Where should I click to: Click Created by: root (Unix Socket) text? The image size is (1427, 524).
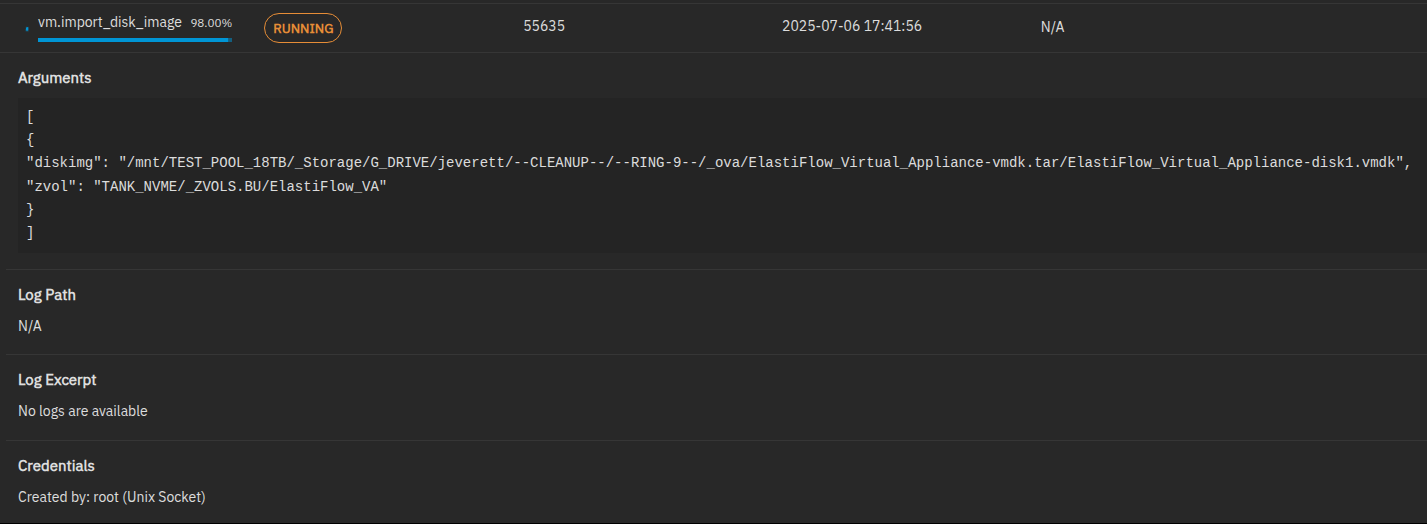112,497
